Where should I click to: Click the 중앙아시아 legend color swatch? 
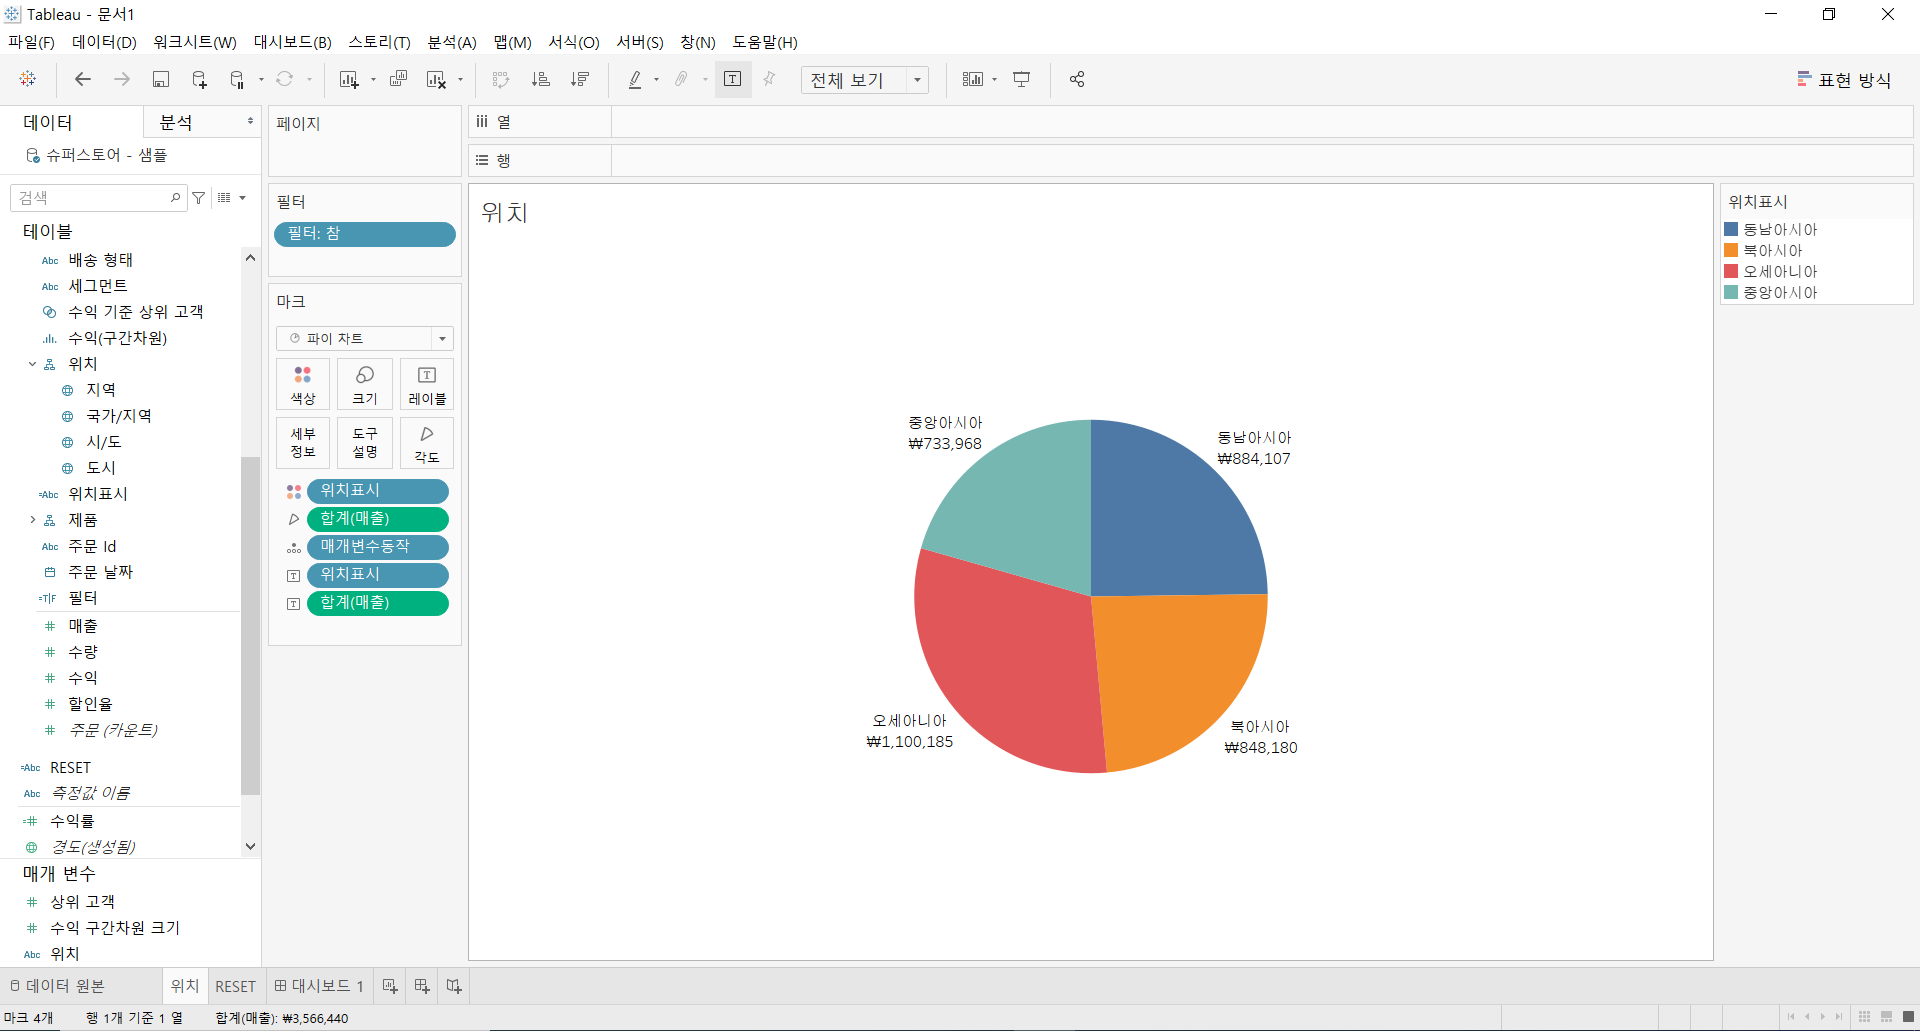pos(1731,292)
